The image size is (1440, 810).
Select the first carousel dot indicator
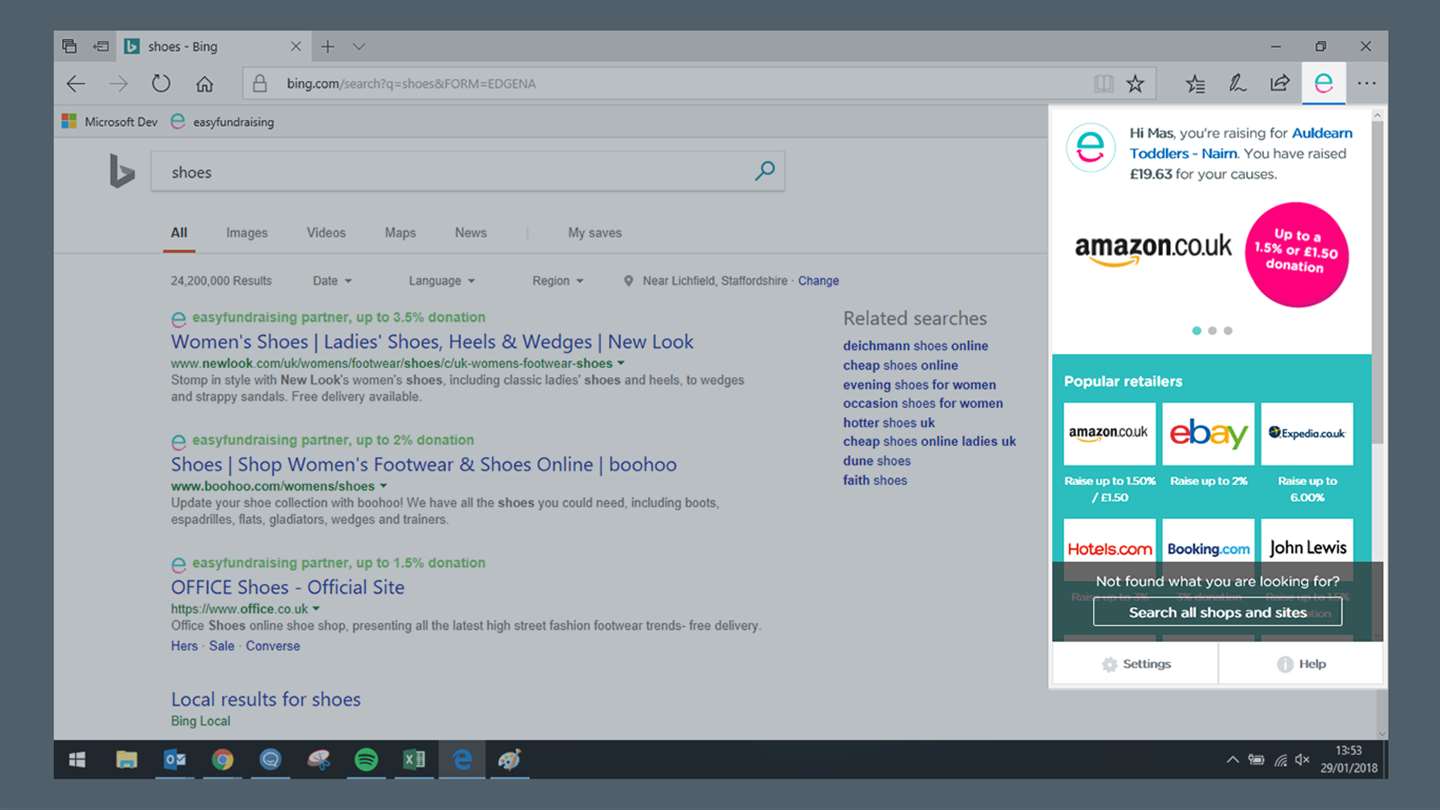pos(1196,330)
